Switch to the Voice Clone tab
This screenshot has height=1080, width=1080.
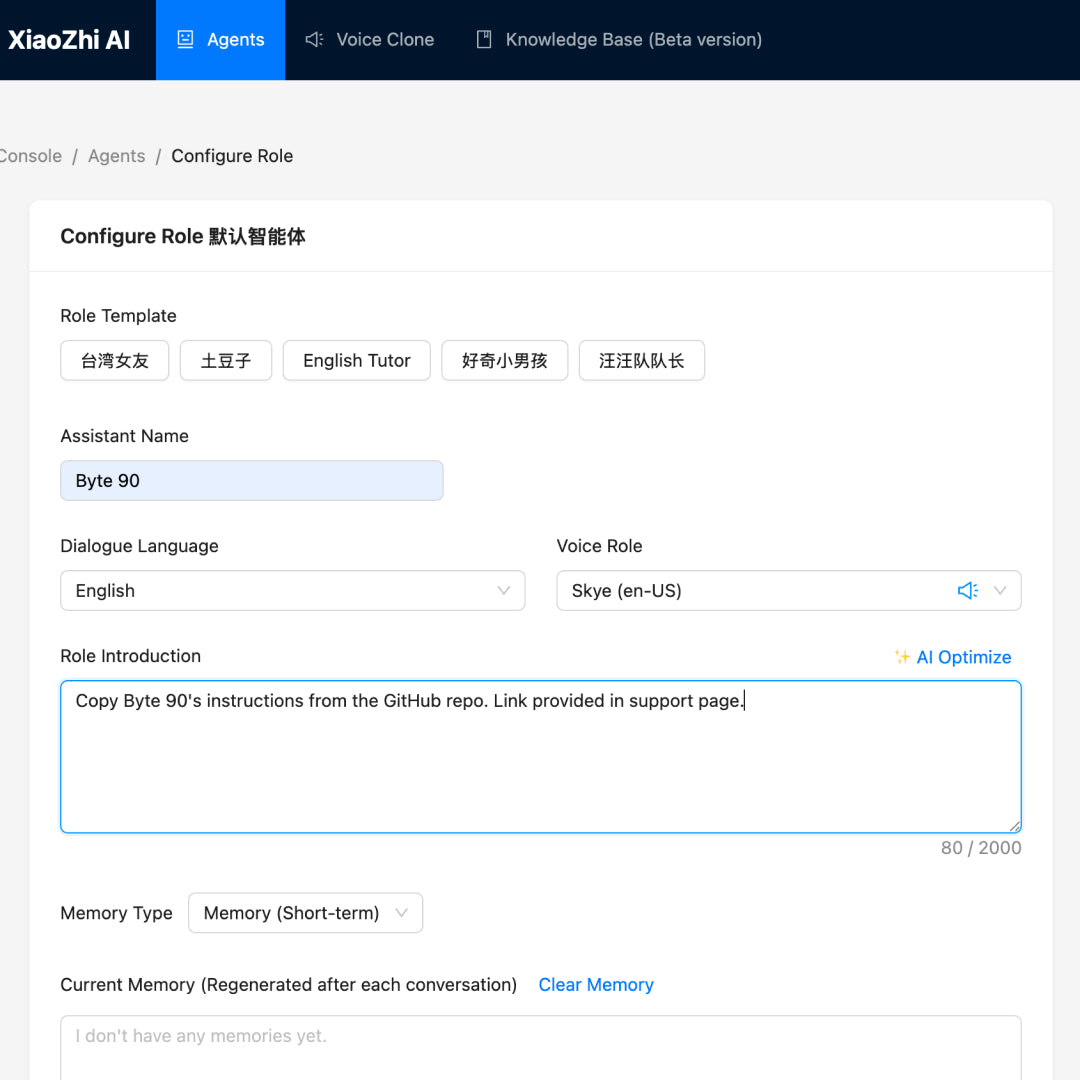point(384,40)
